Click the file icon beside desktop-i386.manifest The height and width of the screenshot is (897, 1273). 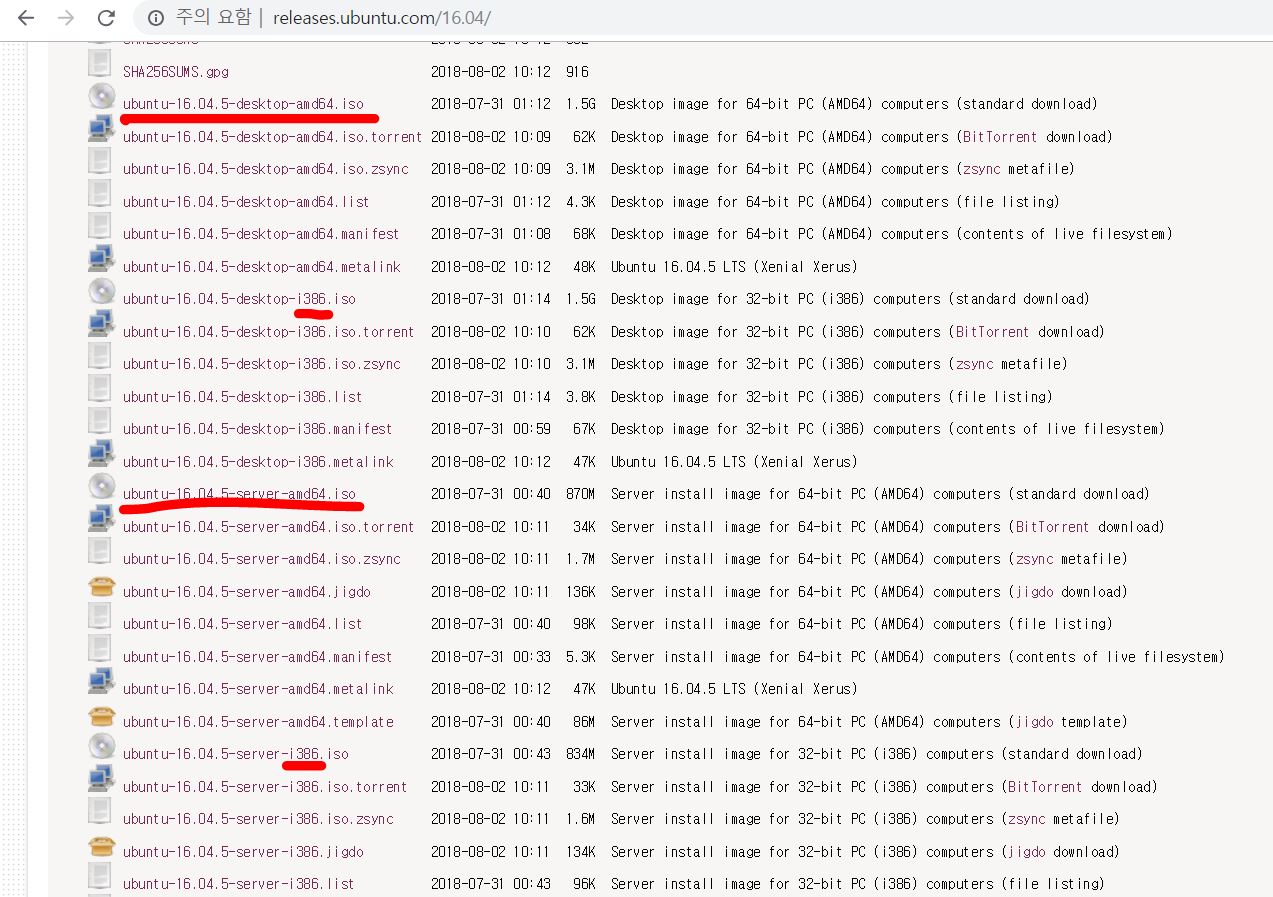100,421
